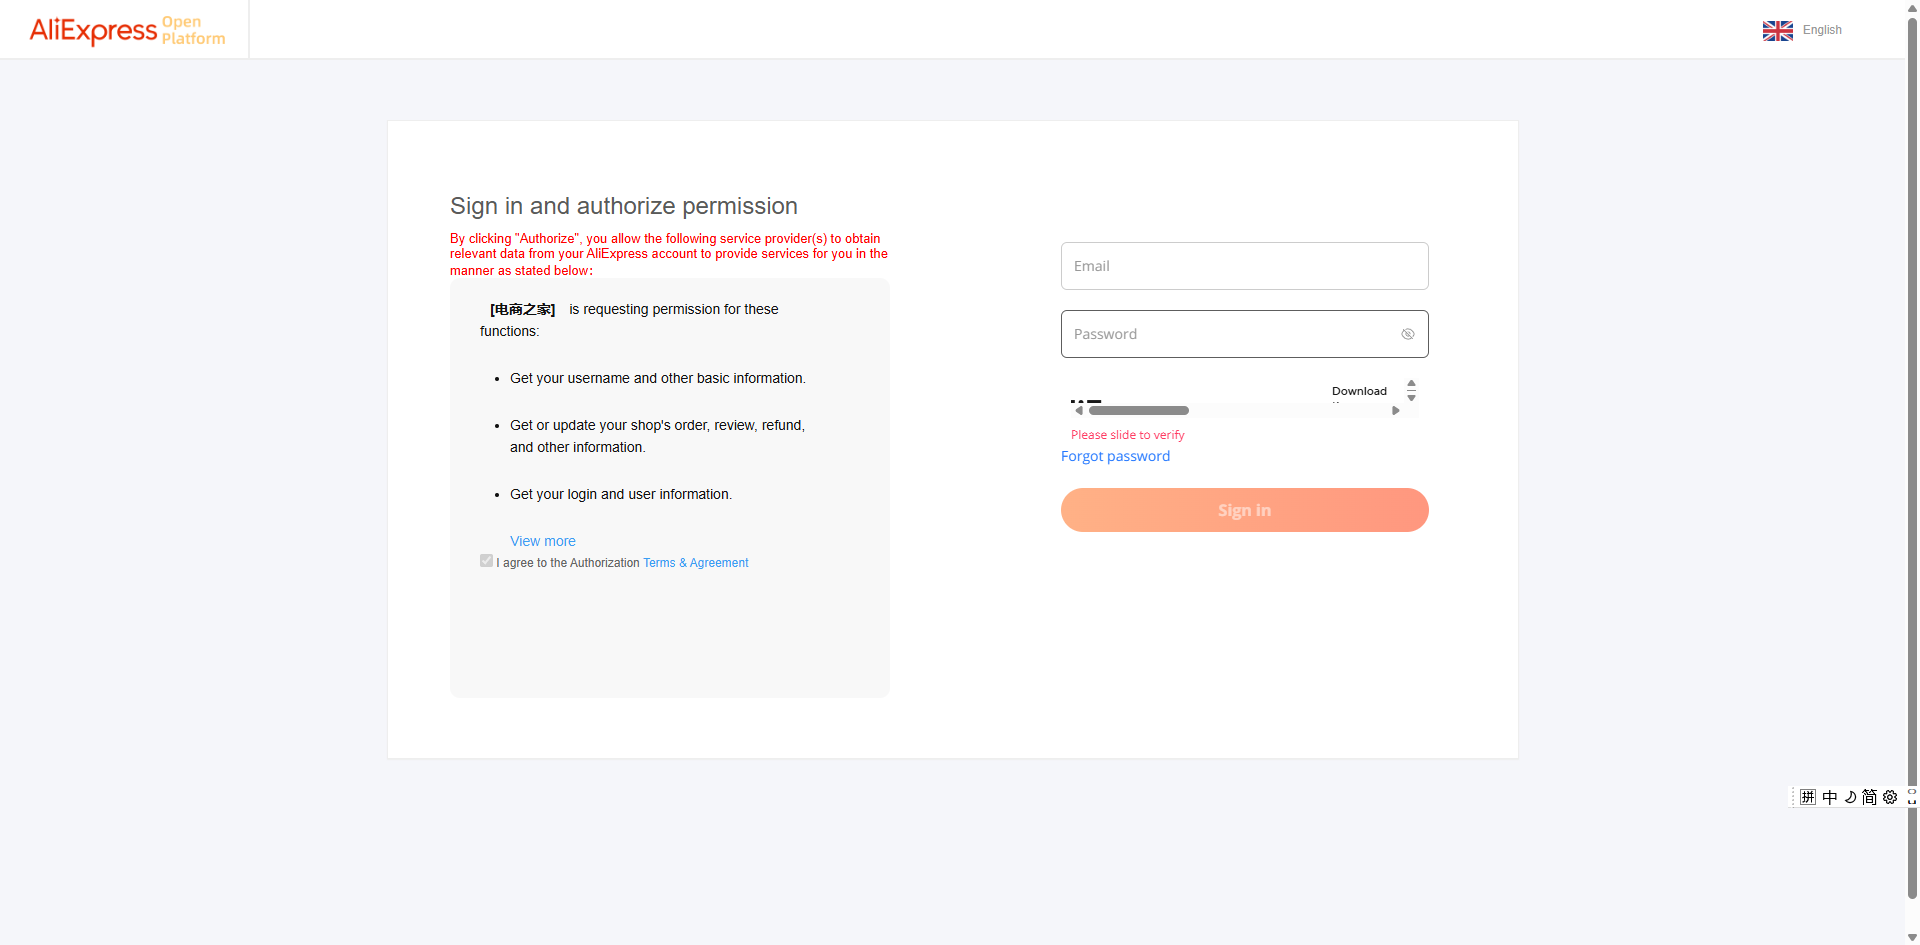Click the IME moon punctuation icon
The height and width of the screenshot is (945, 1920).
pos(1850,797)
